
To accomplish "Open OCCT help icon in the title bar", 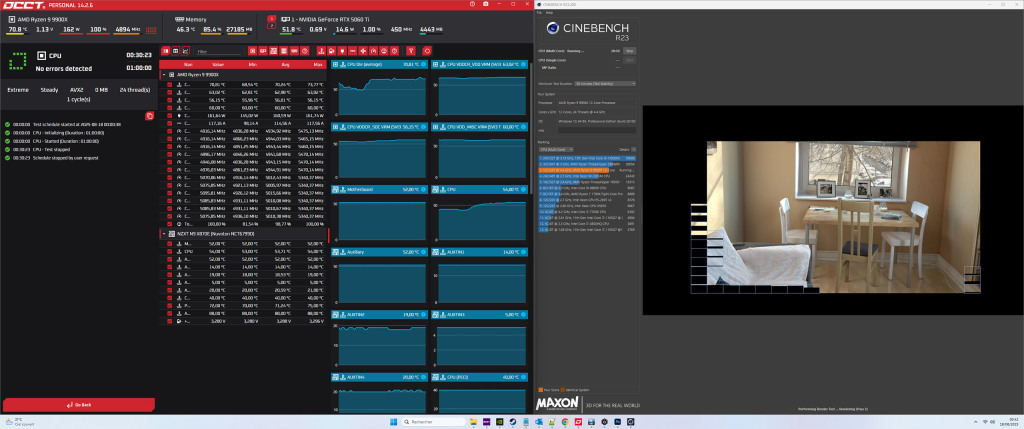I will click(x=473, y=4).
